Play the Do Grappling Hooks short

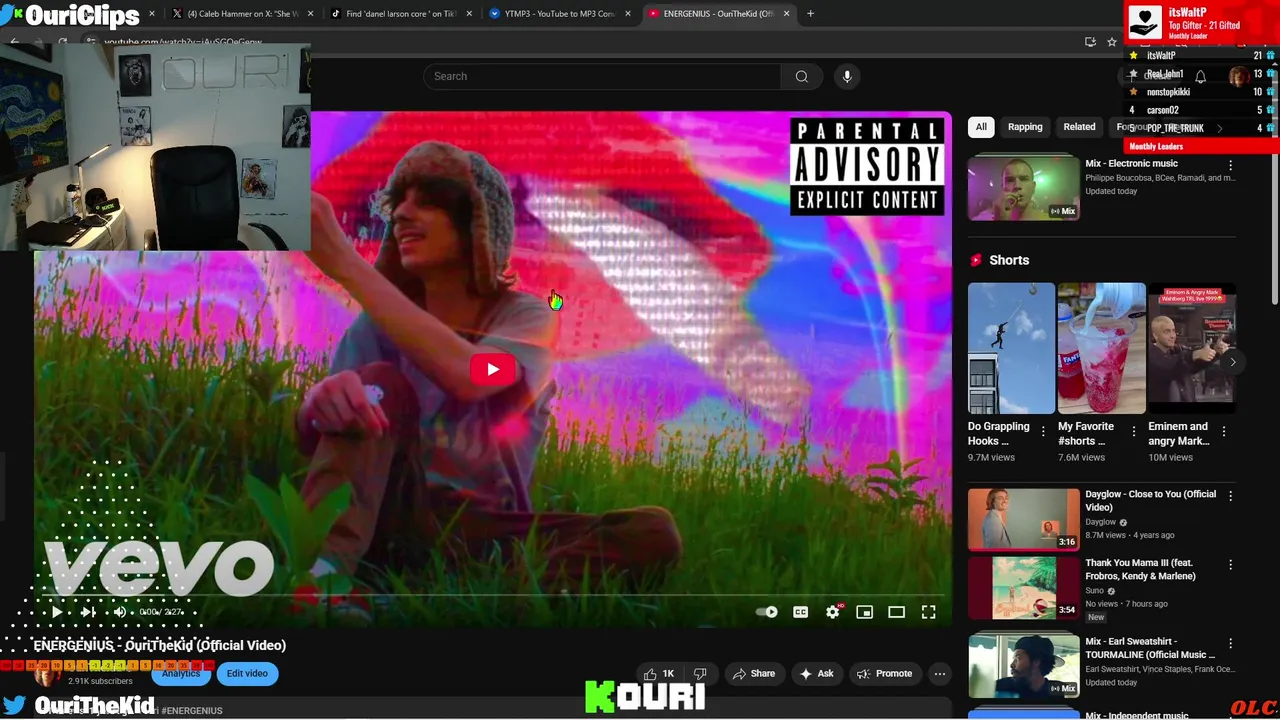(1011, 348)
